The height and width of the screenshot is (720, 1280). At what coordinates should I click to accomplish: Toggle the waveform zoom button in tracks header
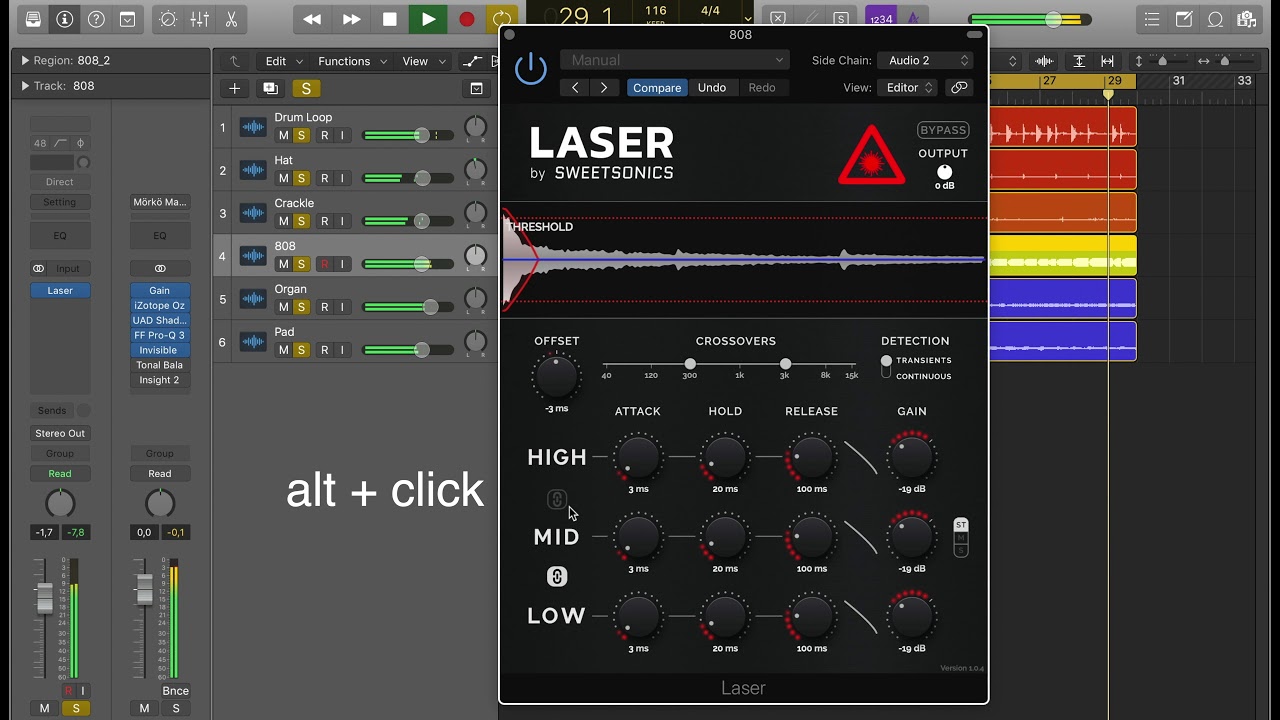1044,61
